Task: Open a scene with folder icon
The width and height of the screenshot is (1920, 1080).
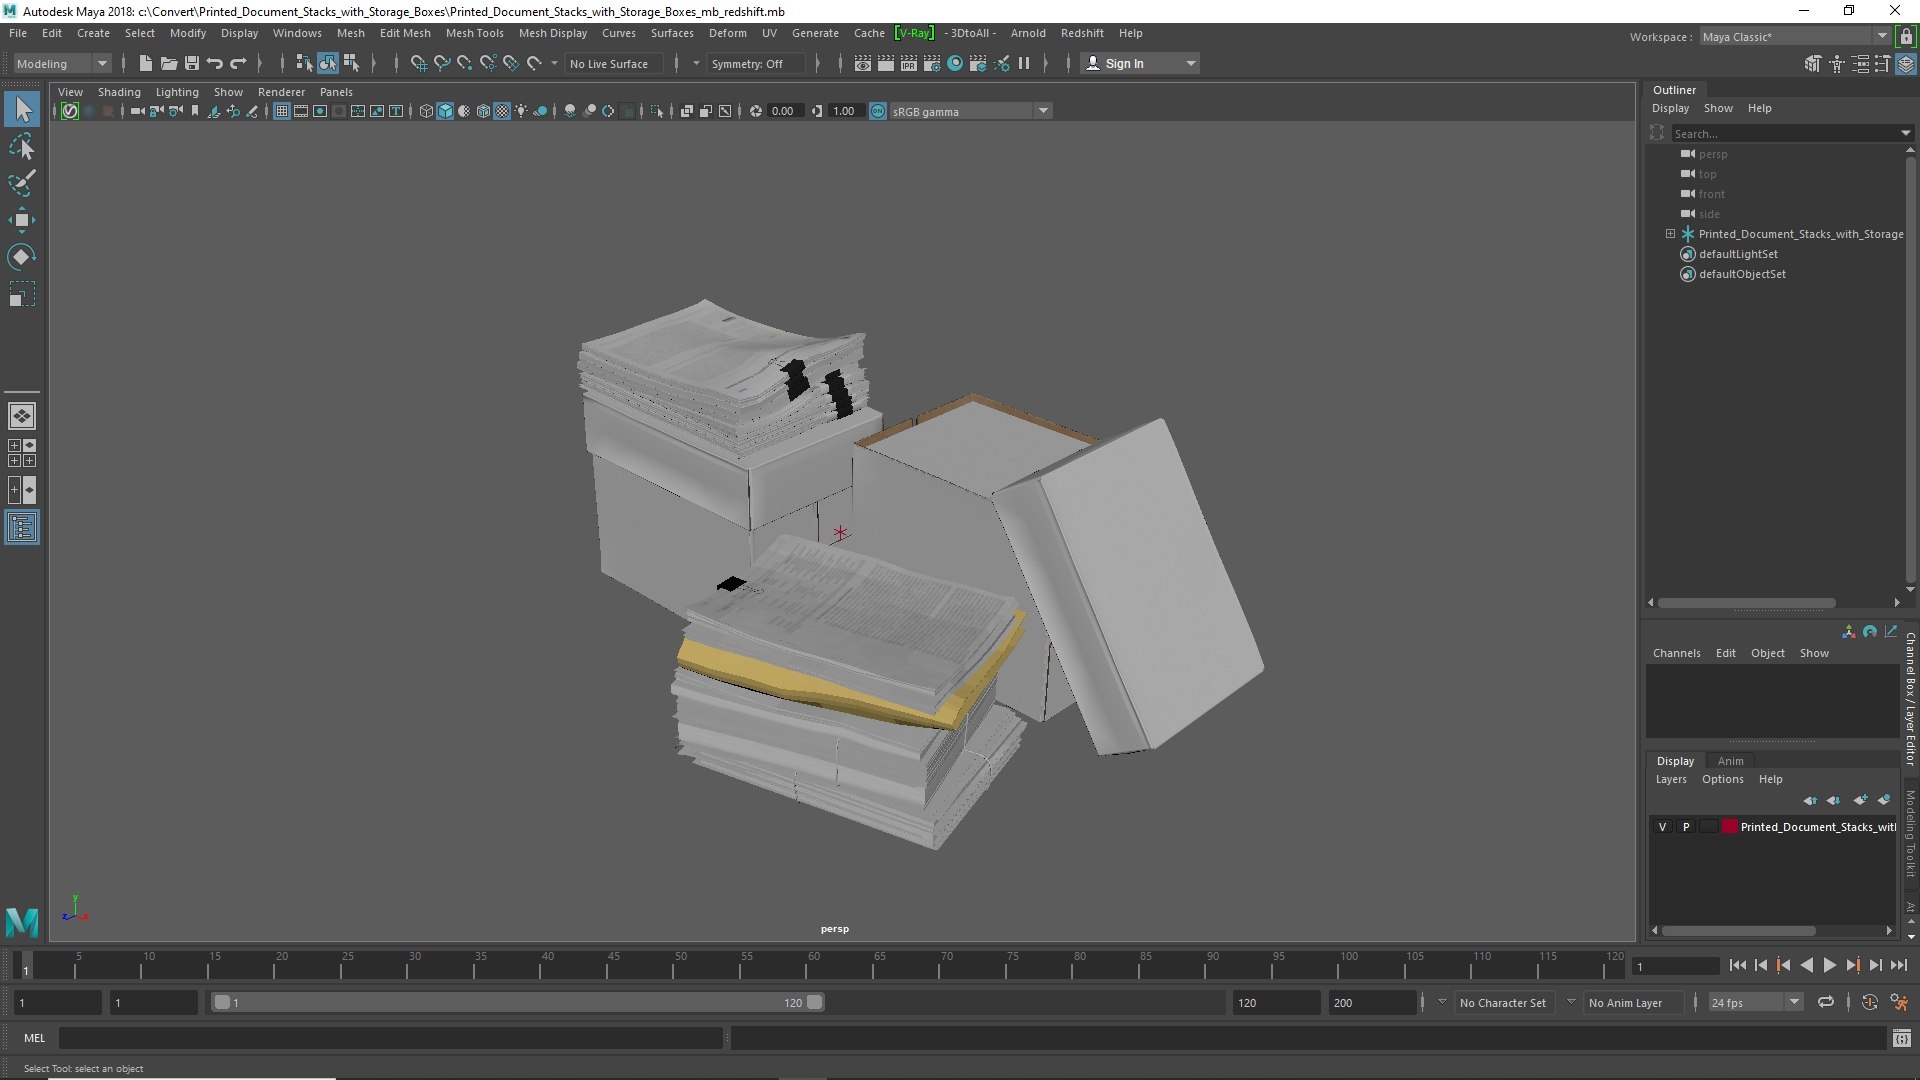Action: (x=168, y=63)
